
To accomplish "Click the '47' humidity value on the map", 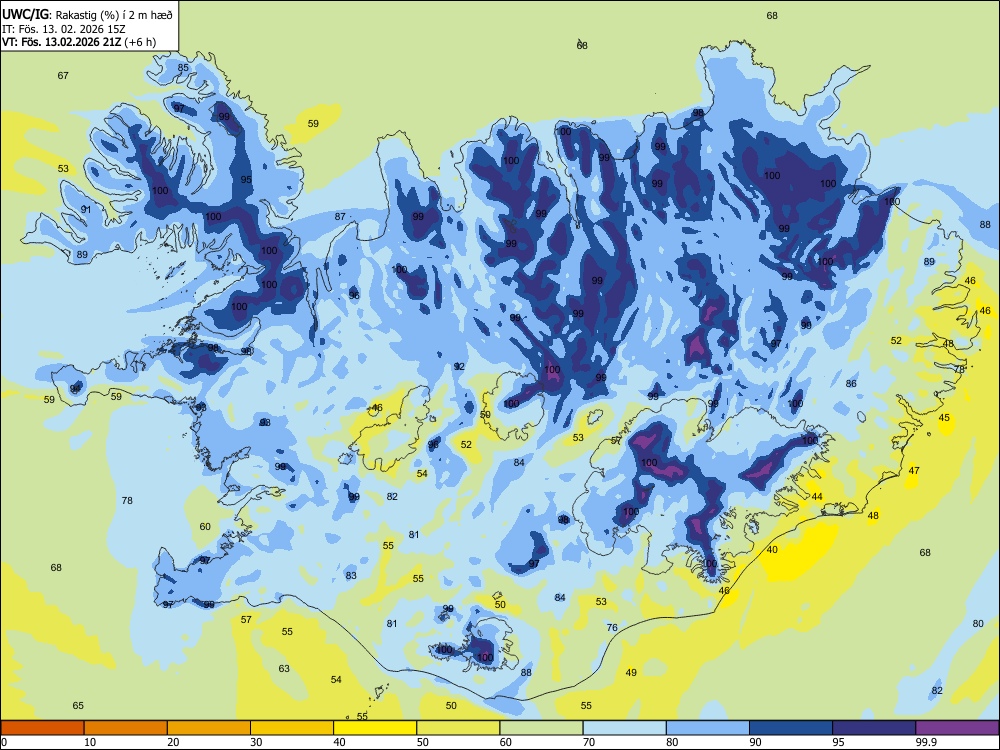I will [915, 471].
